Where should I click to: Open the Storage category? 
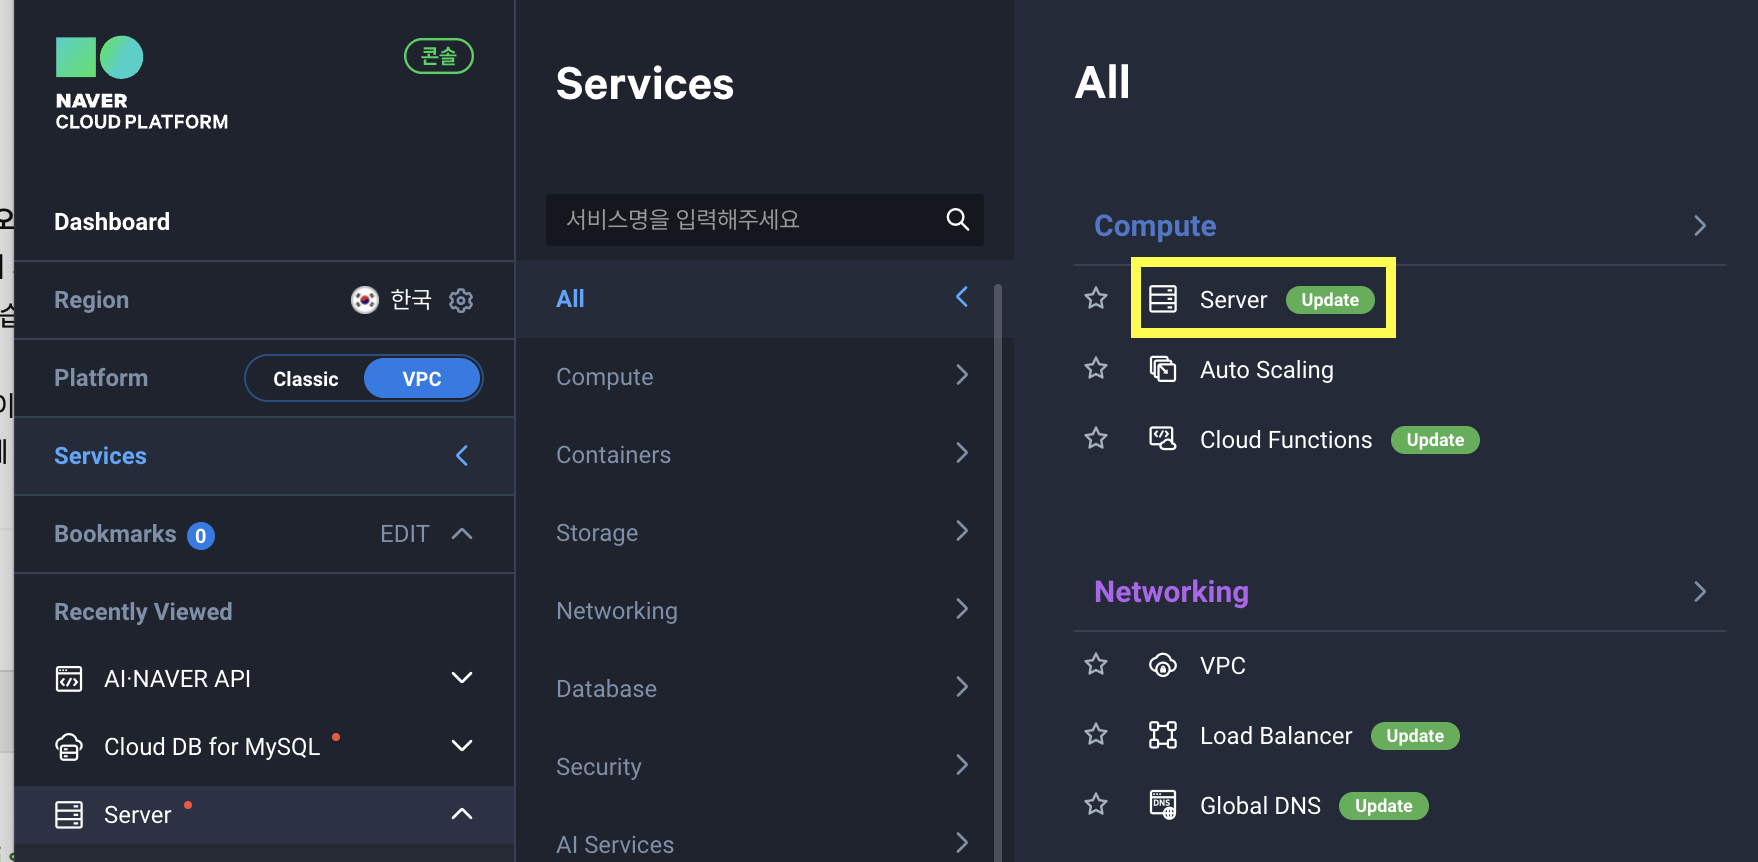tap(765, 533)
